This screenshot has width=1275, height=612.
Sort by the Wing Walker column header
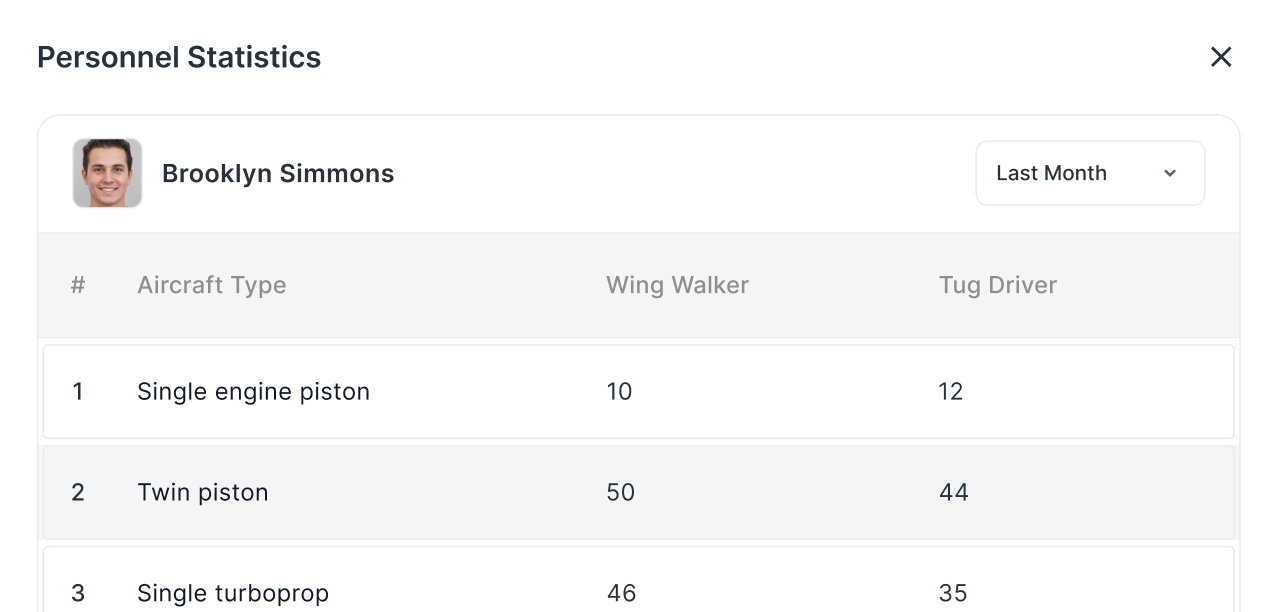pyautogui.click(x=677, y=285)
